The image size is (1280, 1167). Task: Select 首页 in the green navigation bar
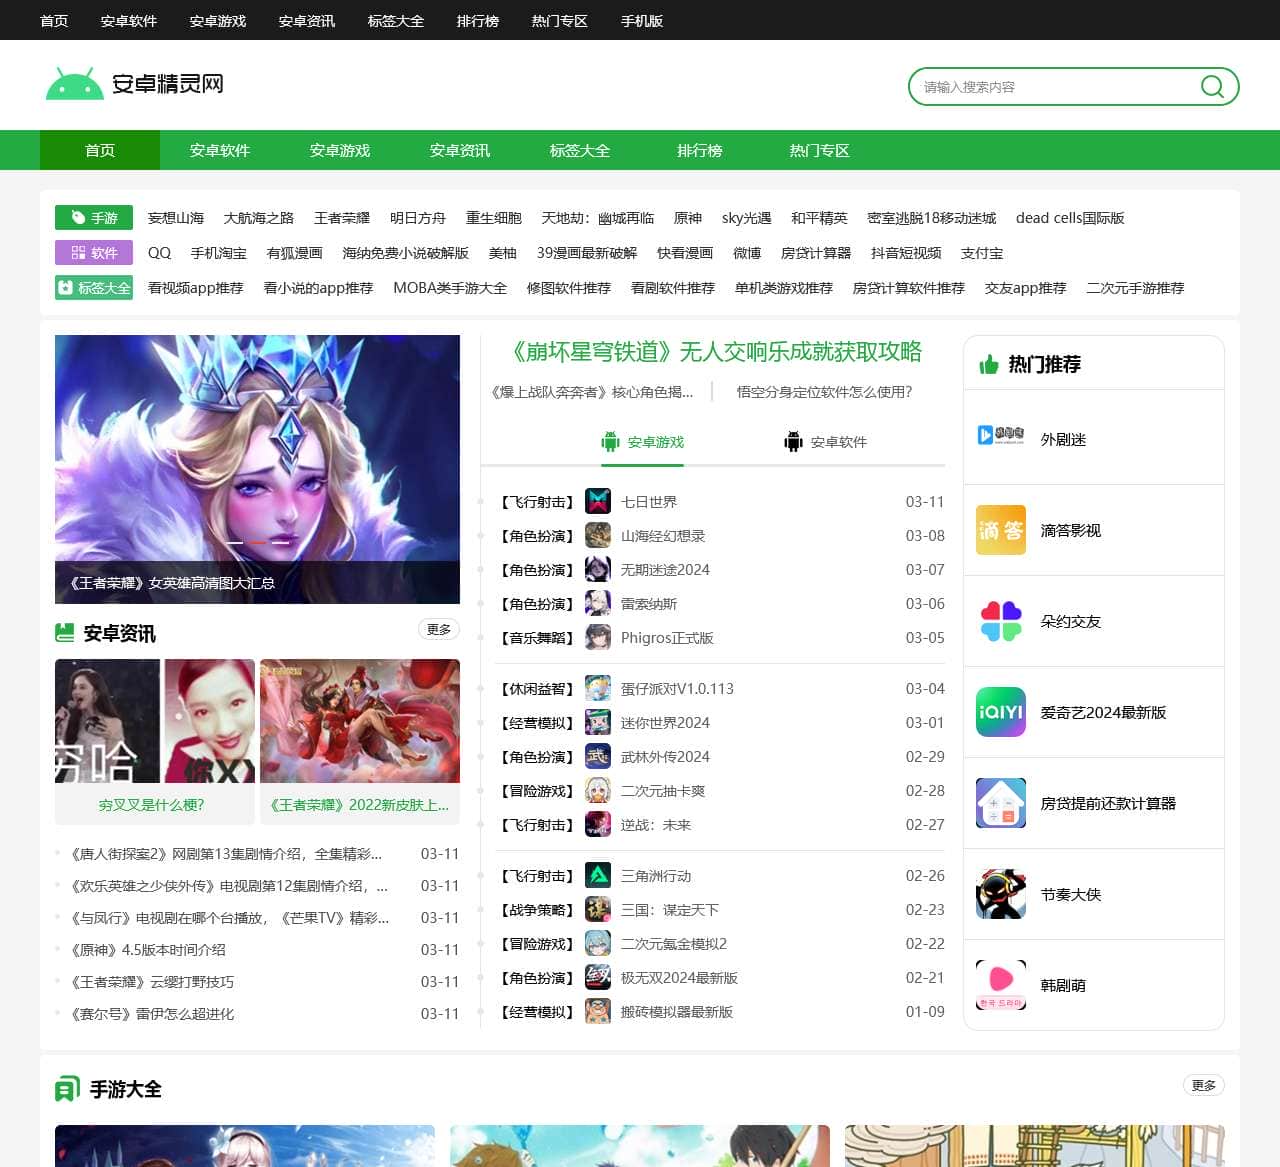pos(100,150)
